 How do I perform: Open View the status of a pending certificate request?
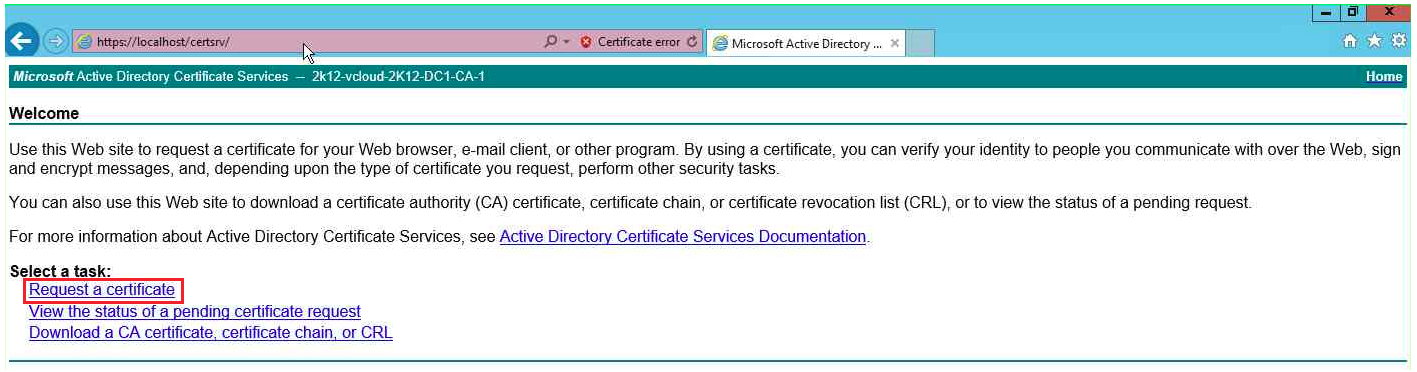(x=195, y=311)
